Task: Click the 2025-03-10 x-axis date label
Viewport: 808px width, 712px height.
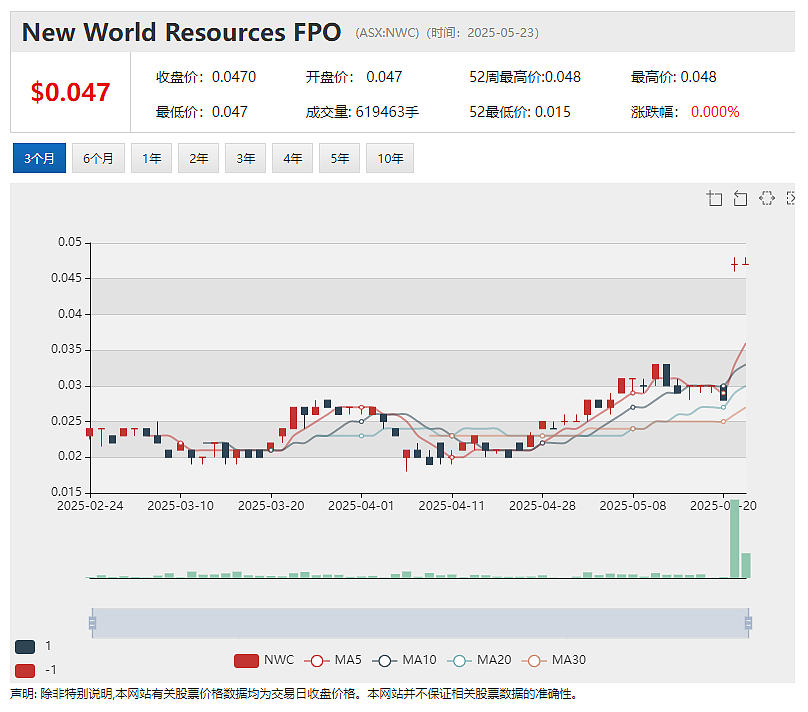Action: tap(180, 505)
